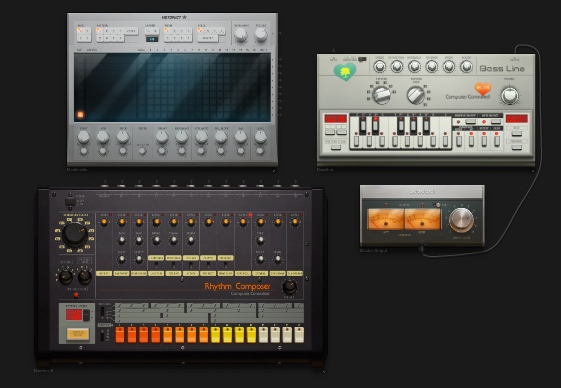Image resolution: width=561 pixels, height=388 pixels.
Task: Click the knob beside the Rhythm Composer logo
Action: (x=289, y=287)
